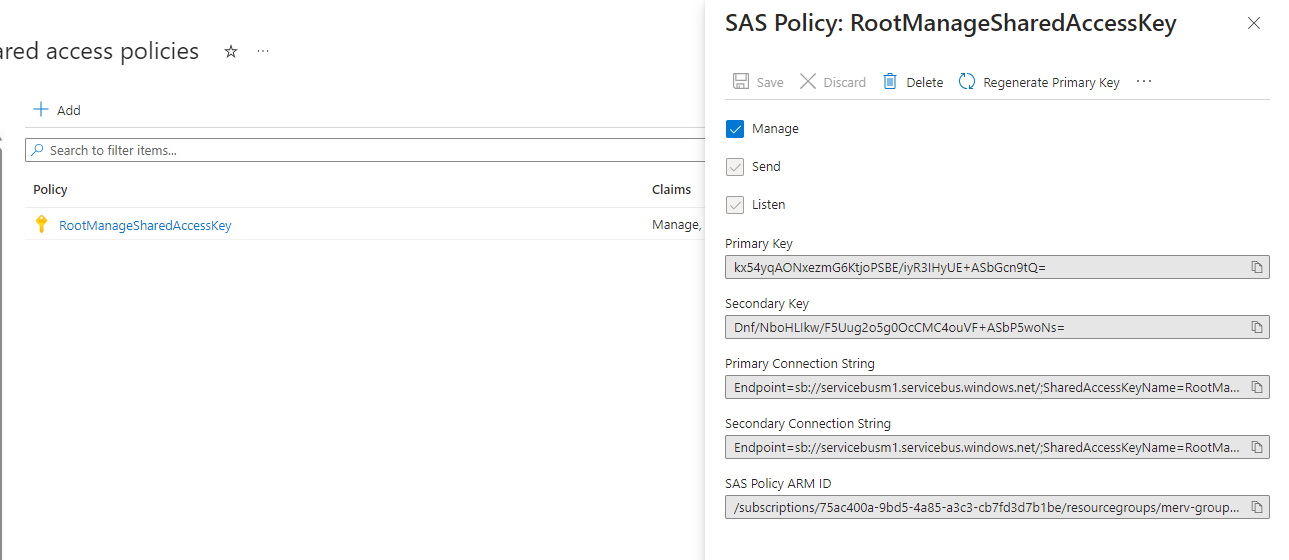This screenshot has height=560, width=1289.
Task: Uncheck the Manage checkbox
Action: 735,129
